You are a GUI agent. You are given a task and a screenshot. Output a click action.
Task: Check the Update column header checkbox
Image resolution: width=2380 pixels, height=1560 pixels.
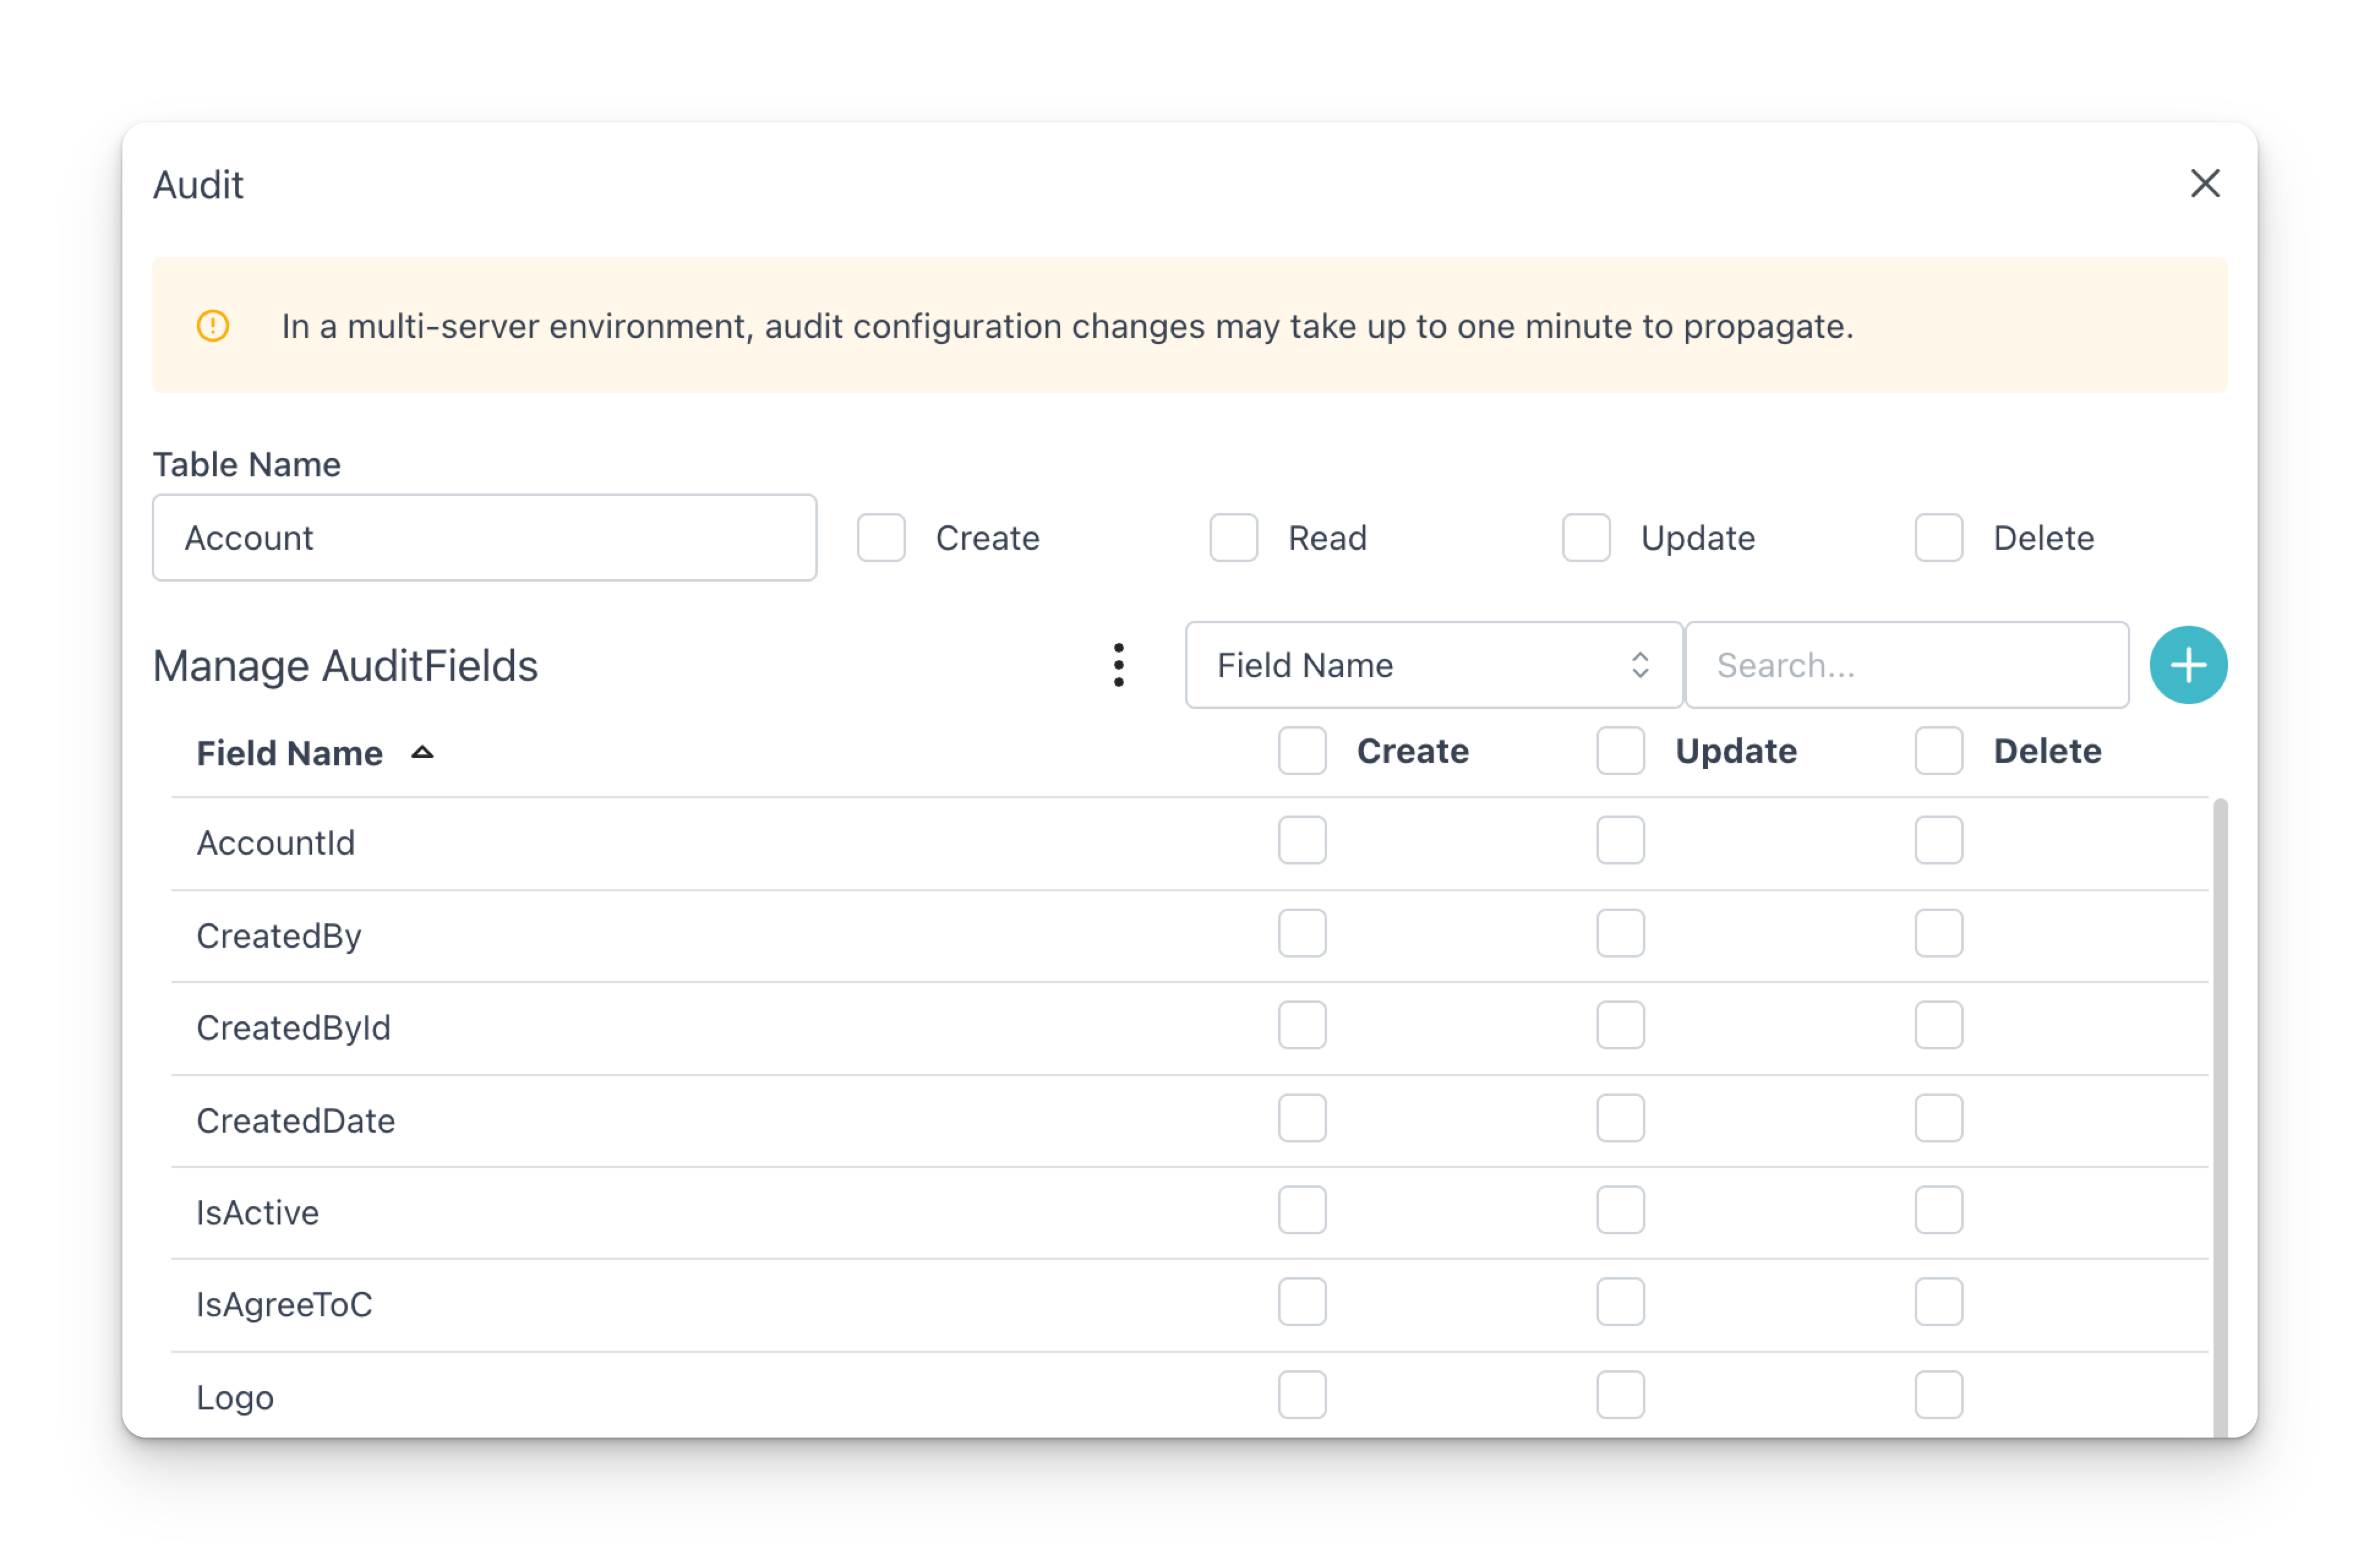(1620, 751)
